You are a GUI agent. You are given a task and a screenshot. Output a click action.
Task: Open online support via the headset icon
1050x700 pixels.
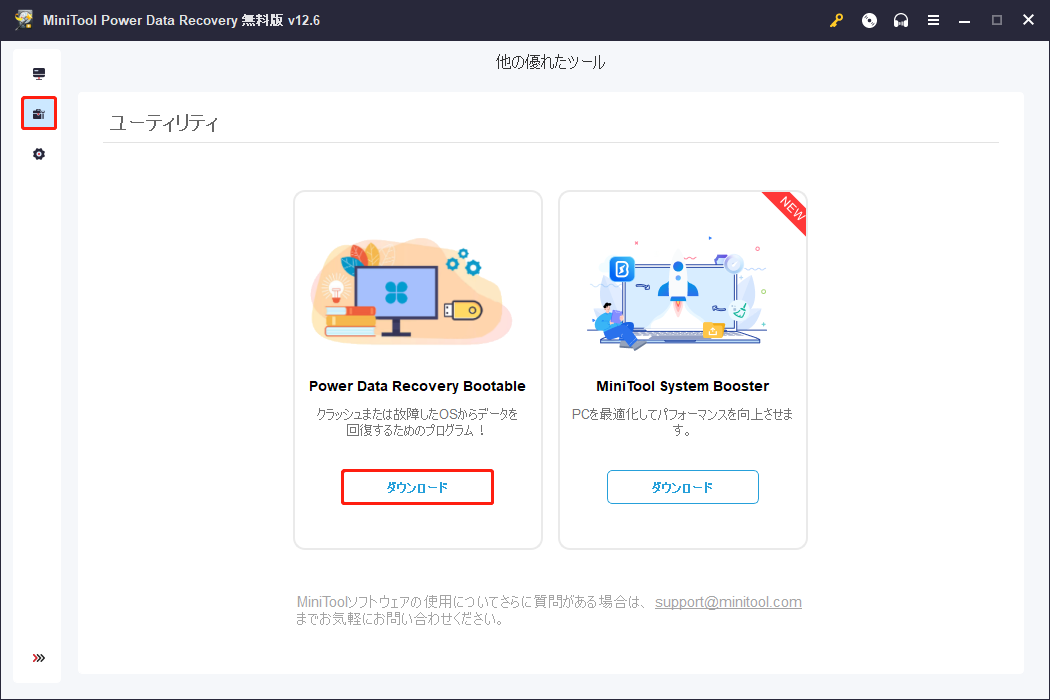(900, 19)
